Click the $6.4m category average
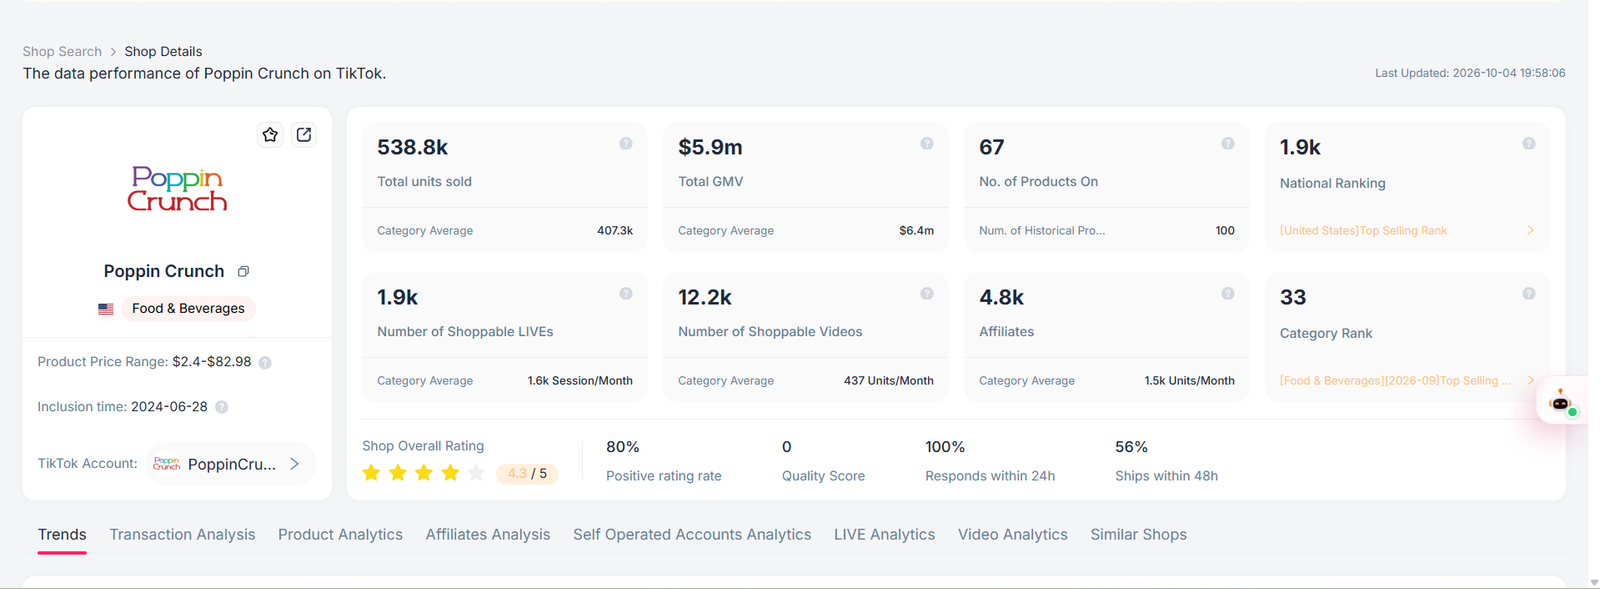Image resolution: width=1600 pixels, height=589 pixels. 916,231
